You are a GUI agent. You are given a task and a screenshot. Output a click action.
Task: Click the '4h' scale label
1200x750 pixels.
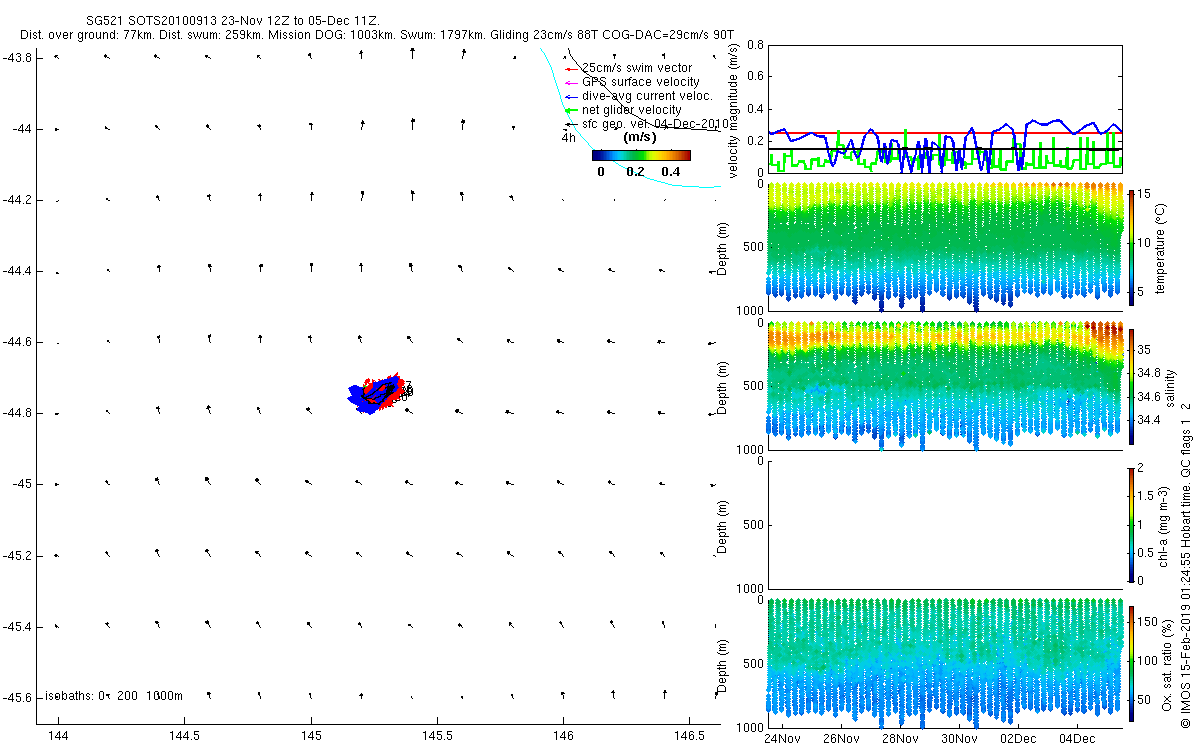(568, 138)
